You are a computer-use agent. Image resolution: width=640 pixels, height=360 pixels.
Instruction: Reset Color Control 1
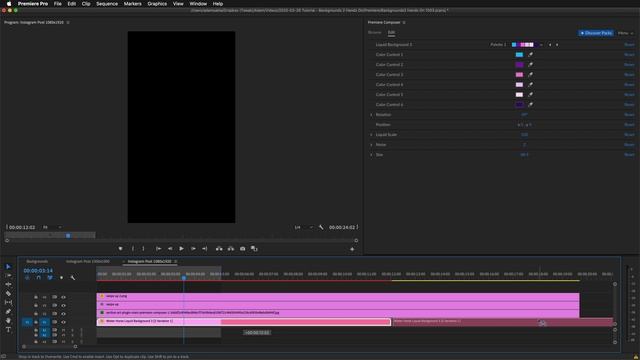629,55
